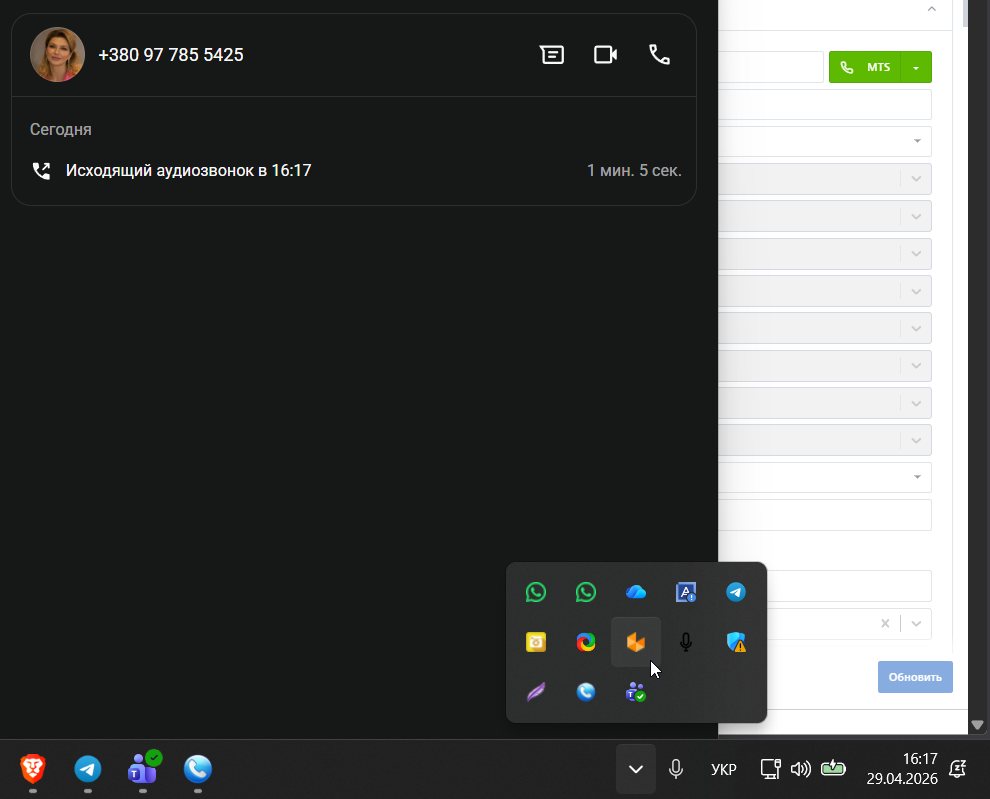Image resolution: width=990 pixels, height=799 pixels.
Task: Open OneDrive from the system tray
Action: click(636, 592)
